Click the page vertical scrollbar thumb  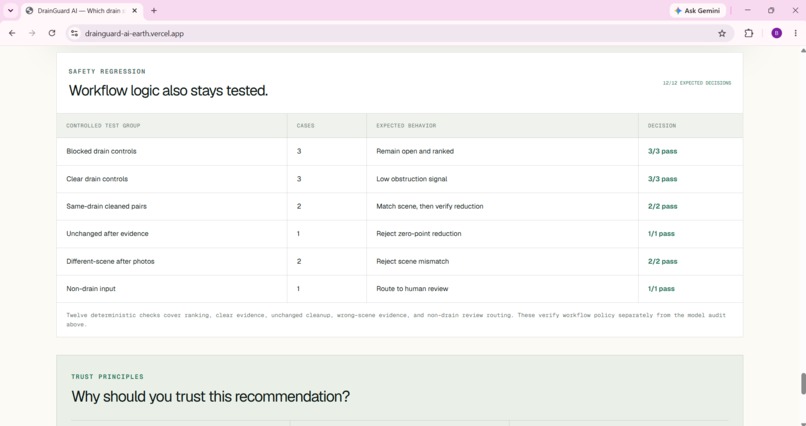[803, 384]
